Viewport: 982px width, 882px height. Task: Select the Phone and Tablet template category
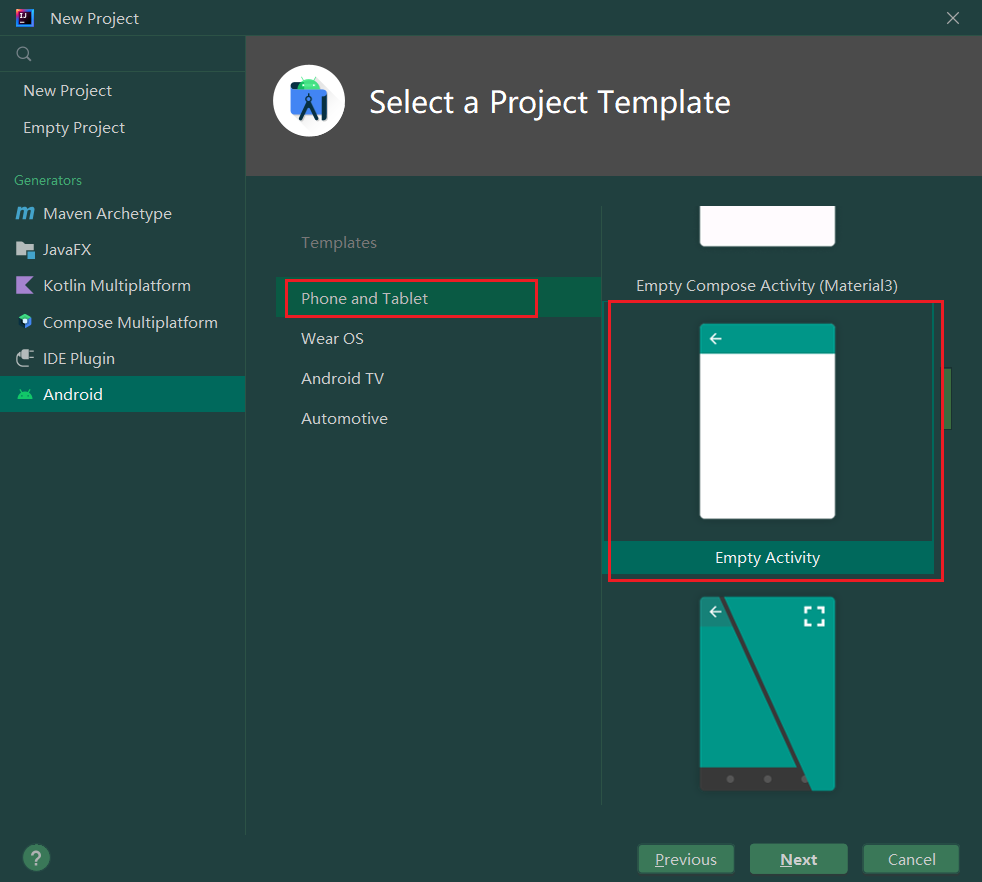(x=438, y=298)
